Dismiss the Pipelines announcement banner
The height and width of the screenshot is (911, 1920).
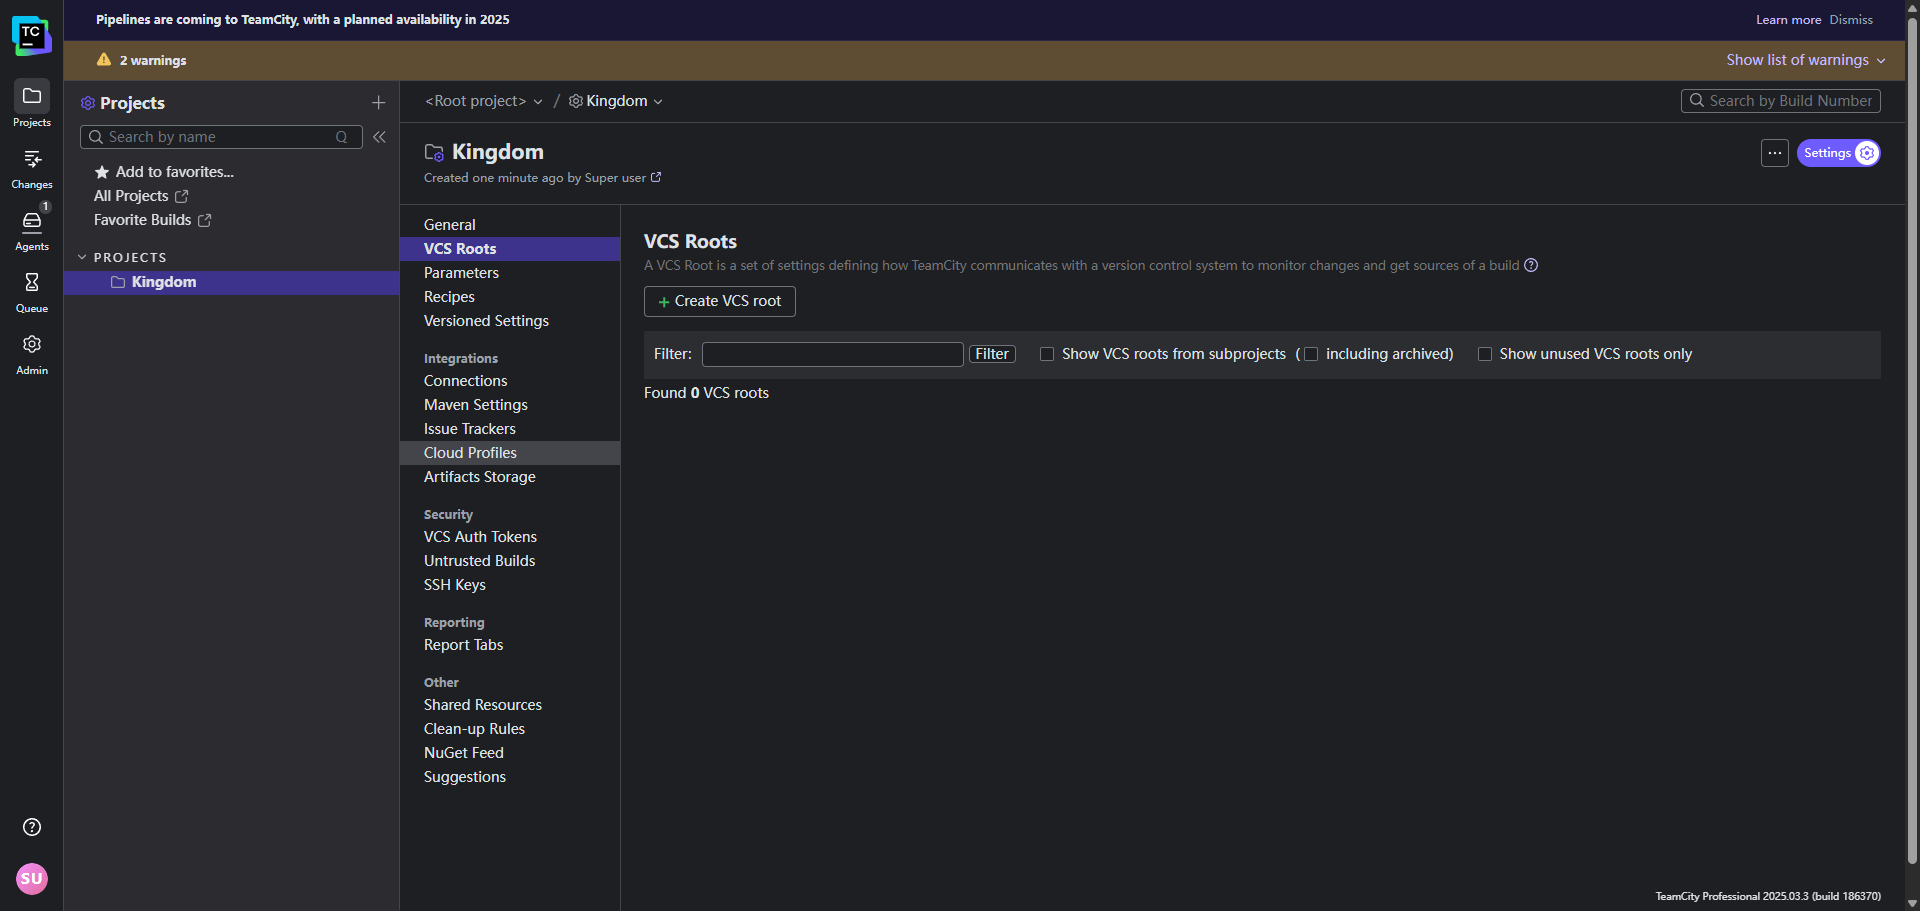coord(1851,20)
